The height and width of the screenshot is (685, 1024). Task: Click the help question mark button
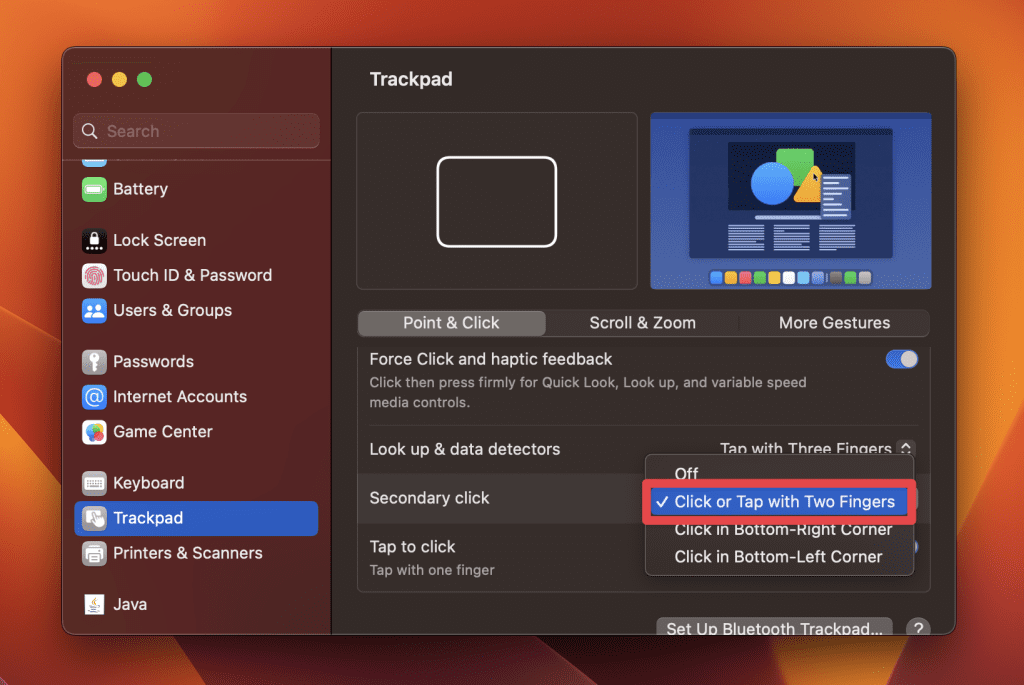click(917, 628)
